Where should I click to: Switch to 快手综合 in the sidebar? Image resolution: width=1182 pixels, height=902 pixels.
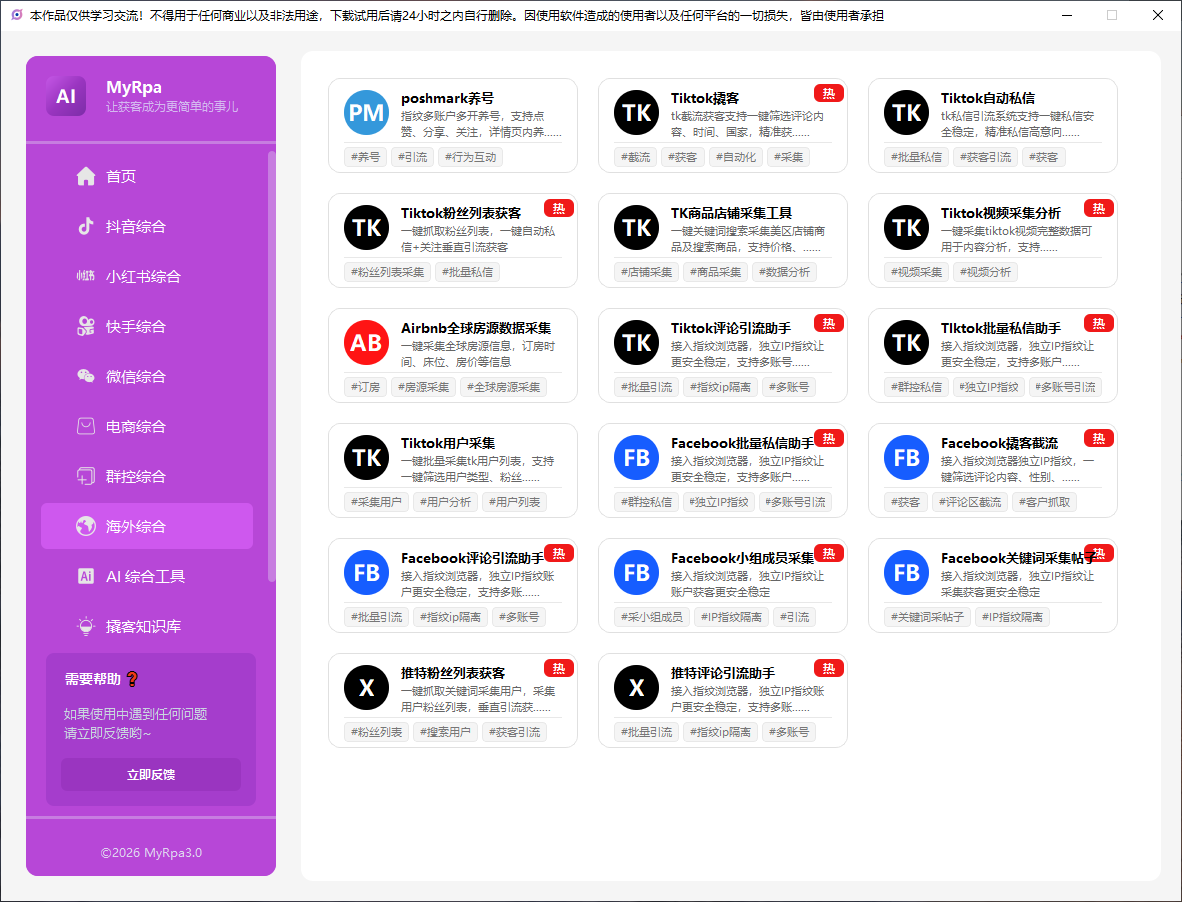coord(147,326)
